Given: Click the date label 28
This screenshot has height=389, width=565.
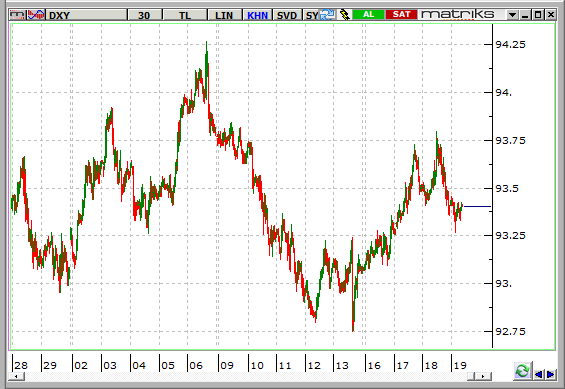Looking at the screenshot, I should (x=21, y=366).
